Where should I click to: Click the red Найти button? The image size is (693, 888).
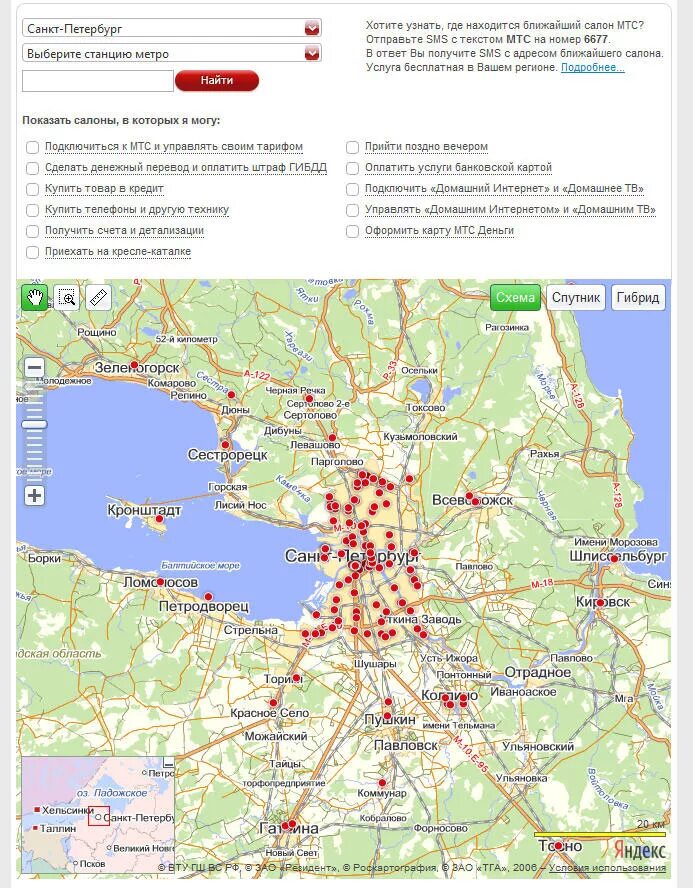217,80
